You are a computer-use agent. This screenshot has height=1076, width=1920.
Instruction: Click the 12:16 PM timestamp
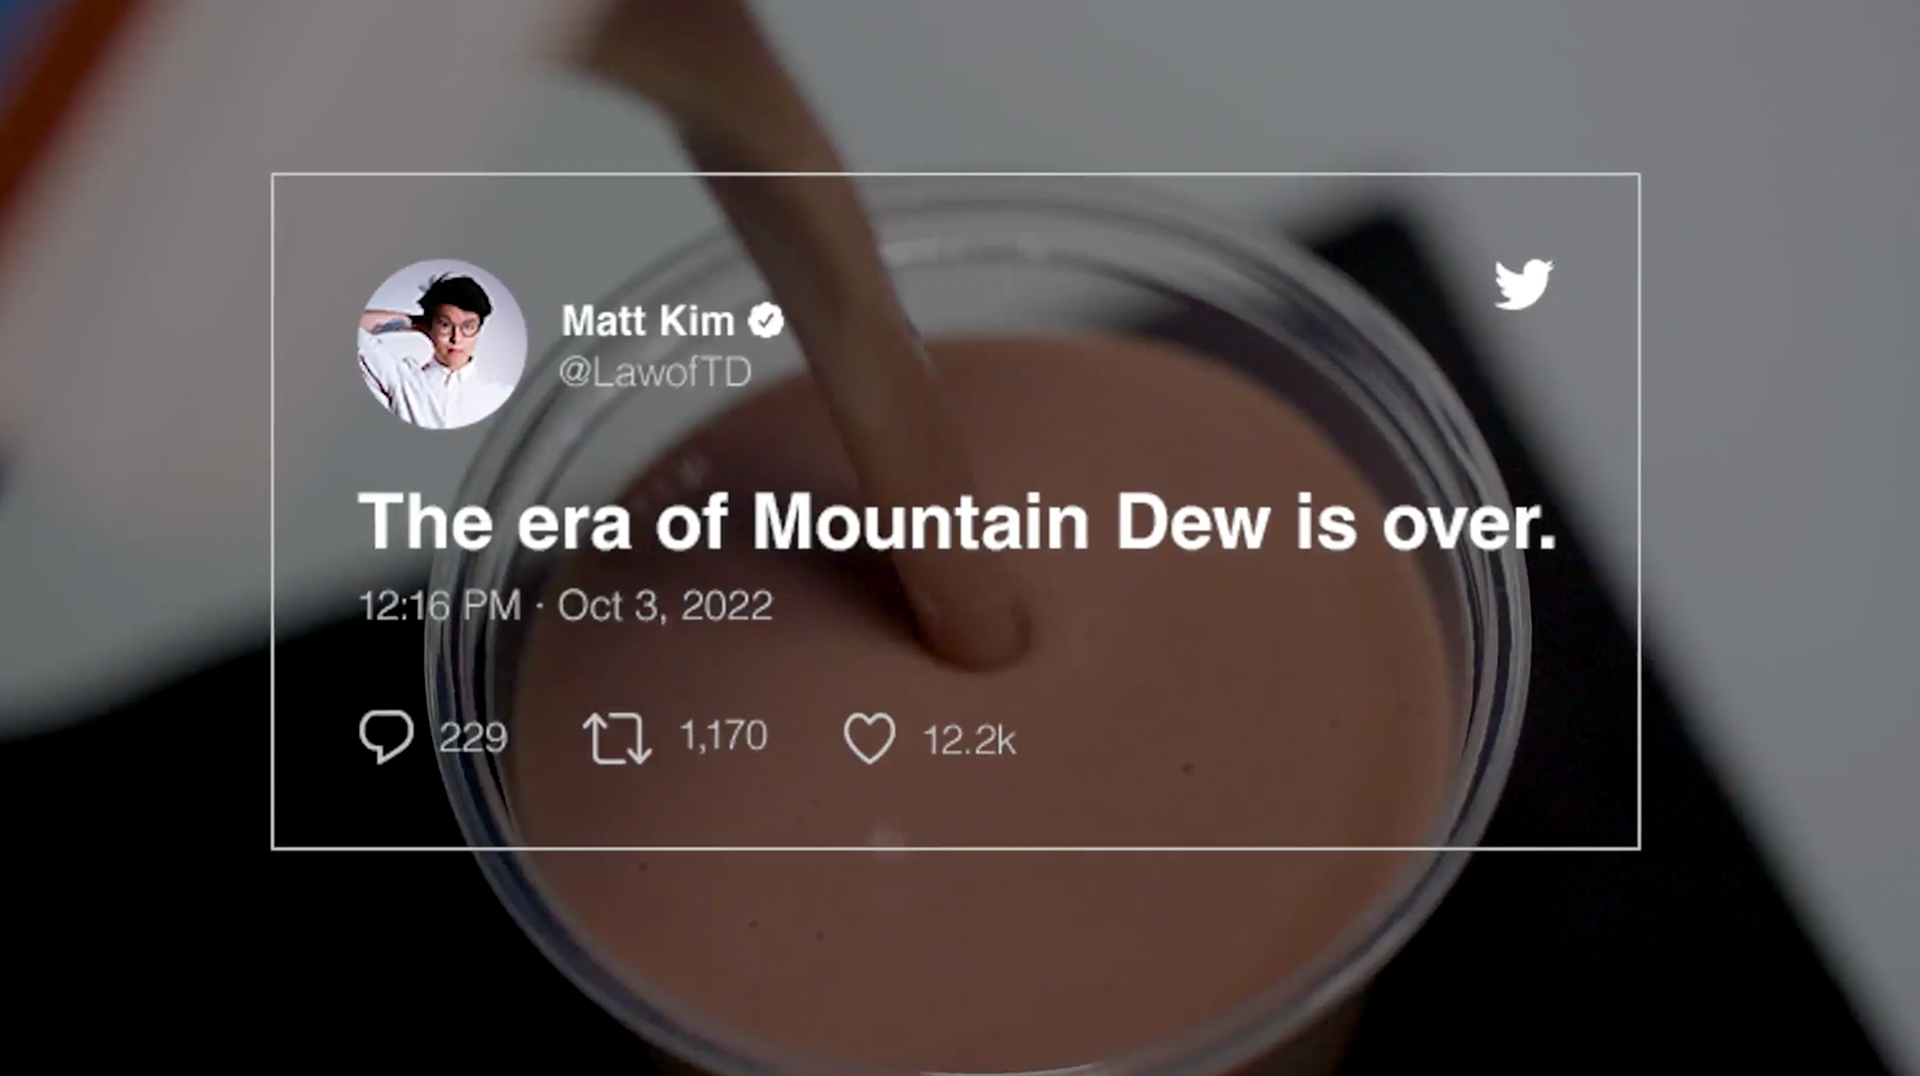(x=440, y=605)
